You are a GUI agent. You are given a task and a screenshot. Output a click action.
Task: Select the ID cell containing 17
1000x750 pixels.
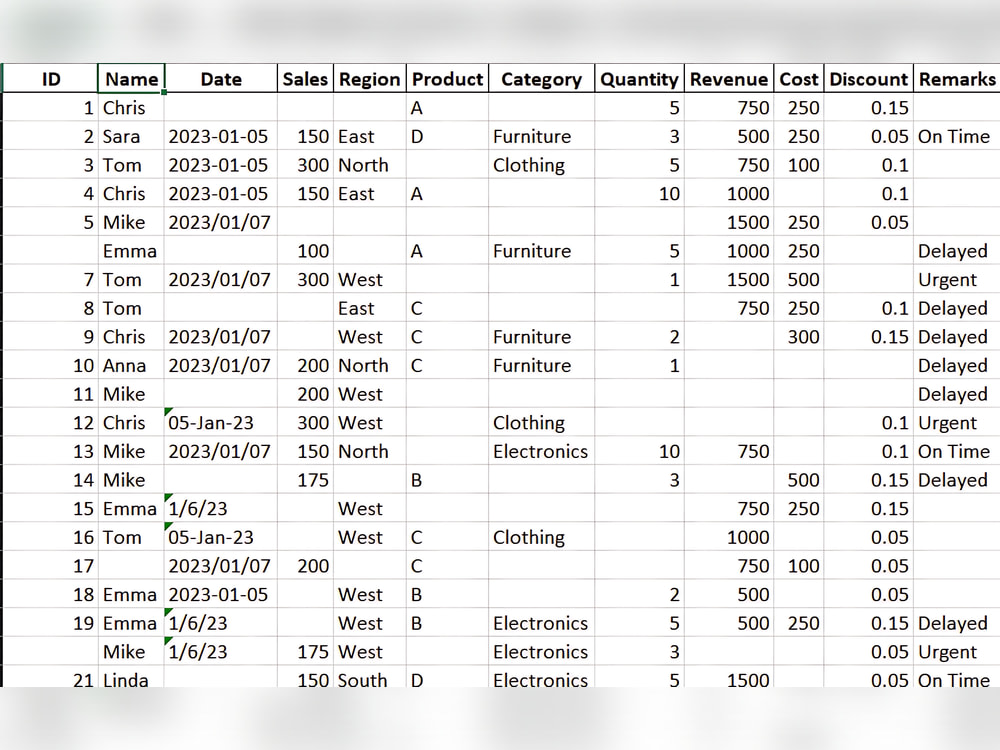click(x=50, y=566)
